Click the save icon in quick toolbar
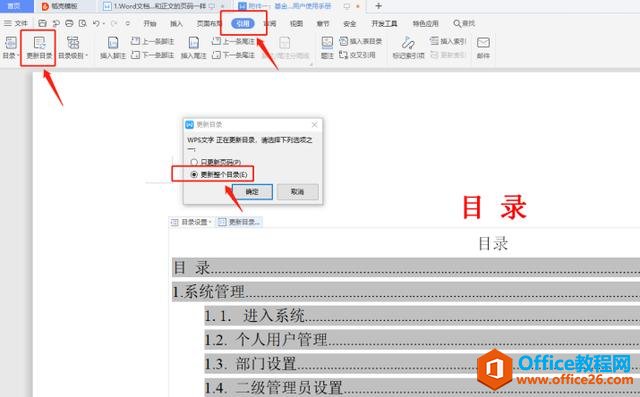This screenshot has height=397, width=640. (x=42, y=23)
